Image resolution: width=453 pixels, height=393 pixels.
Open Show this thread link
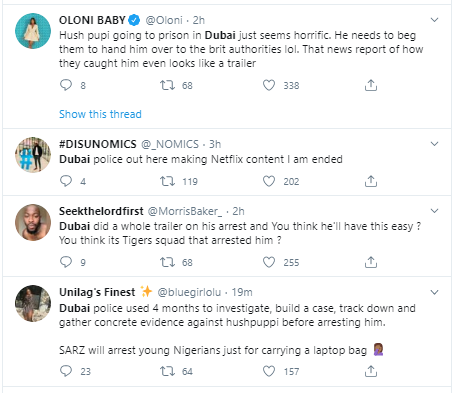coord(100,114)
